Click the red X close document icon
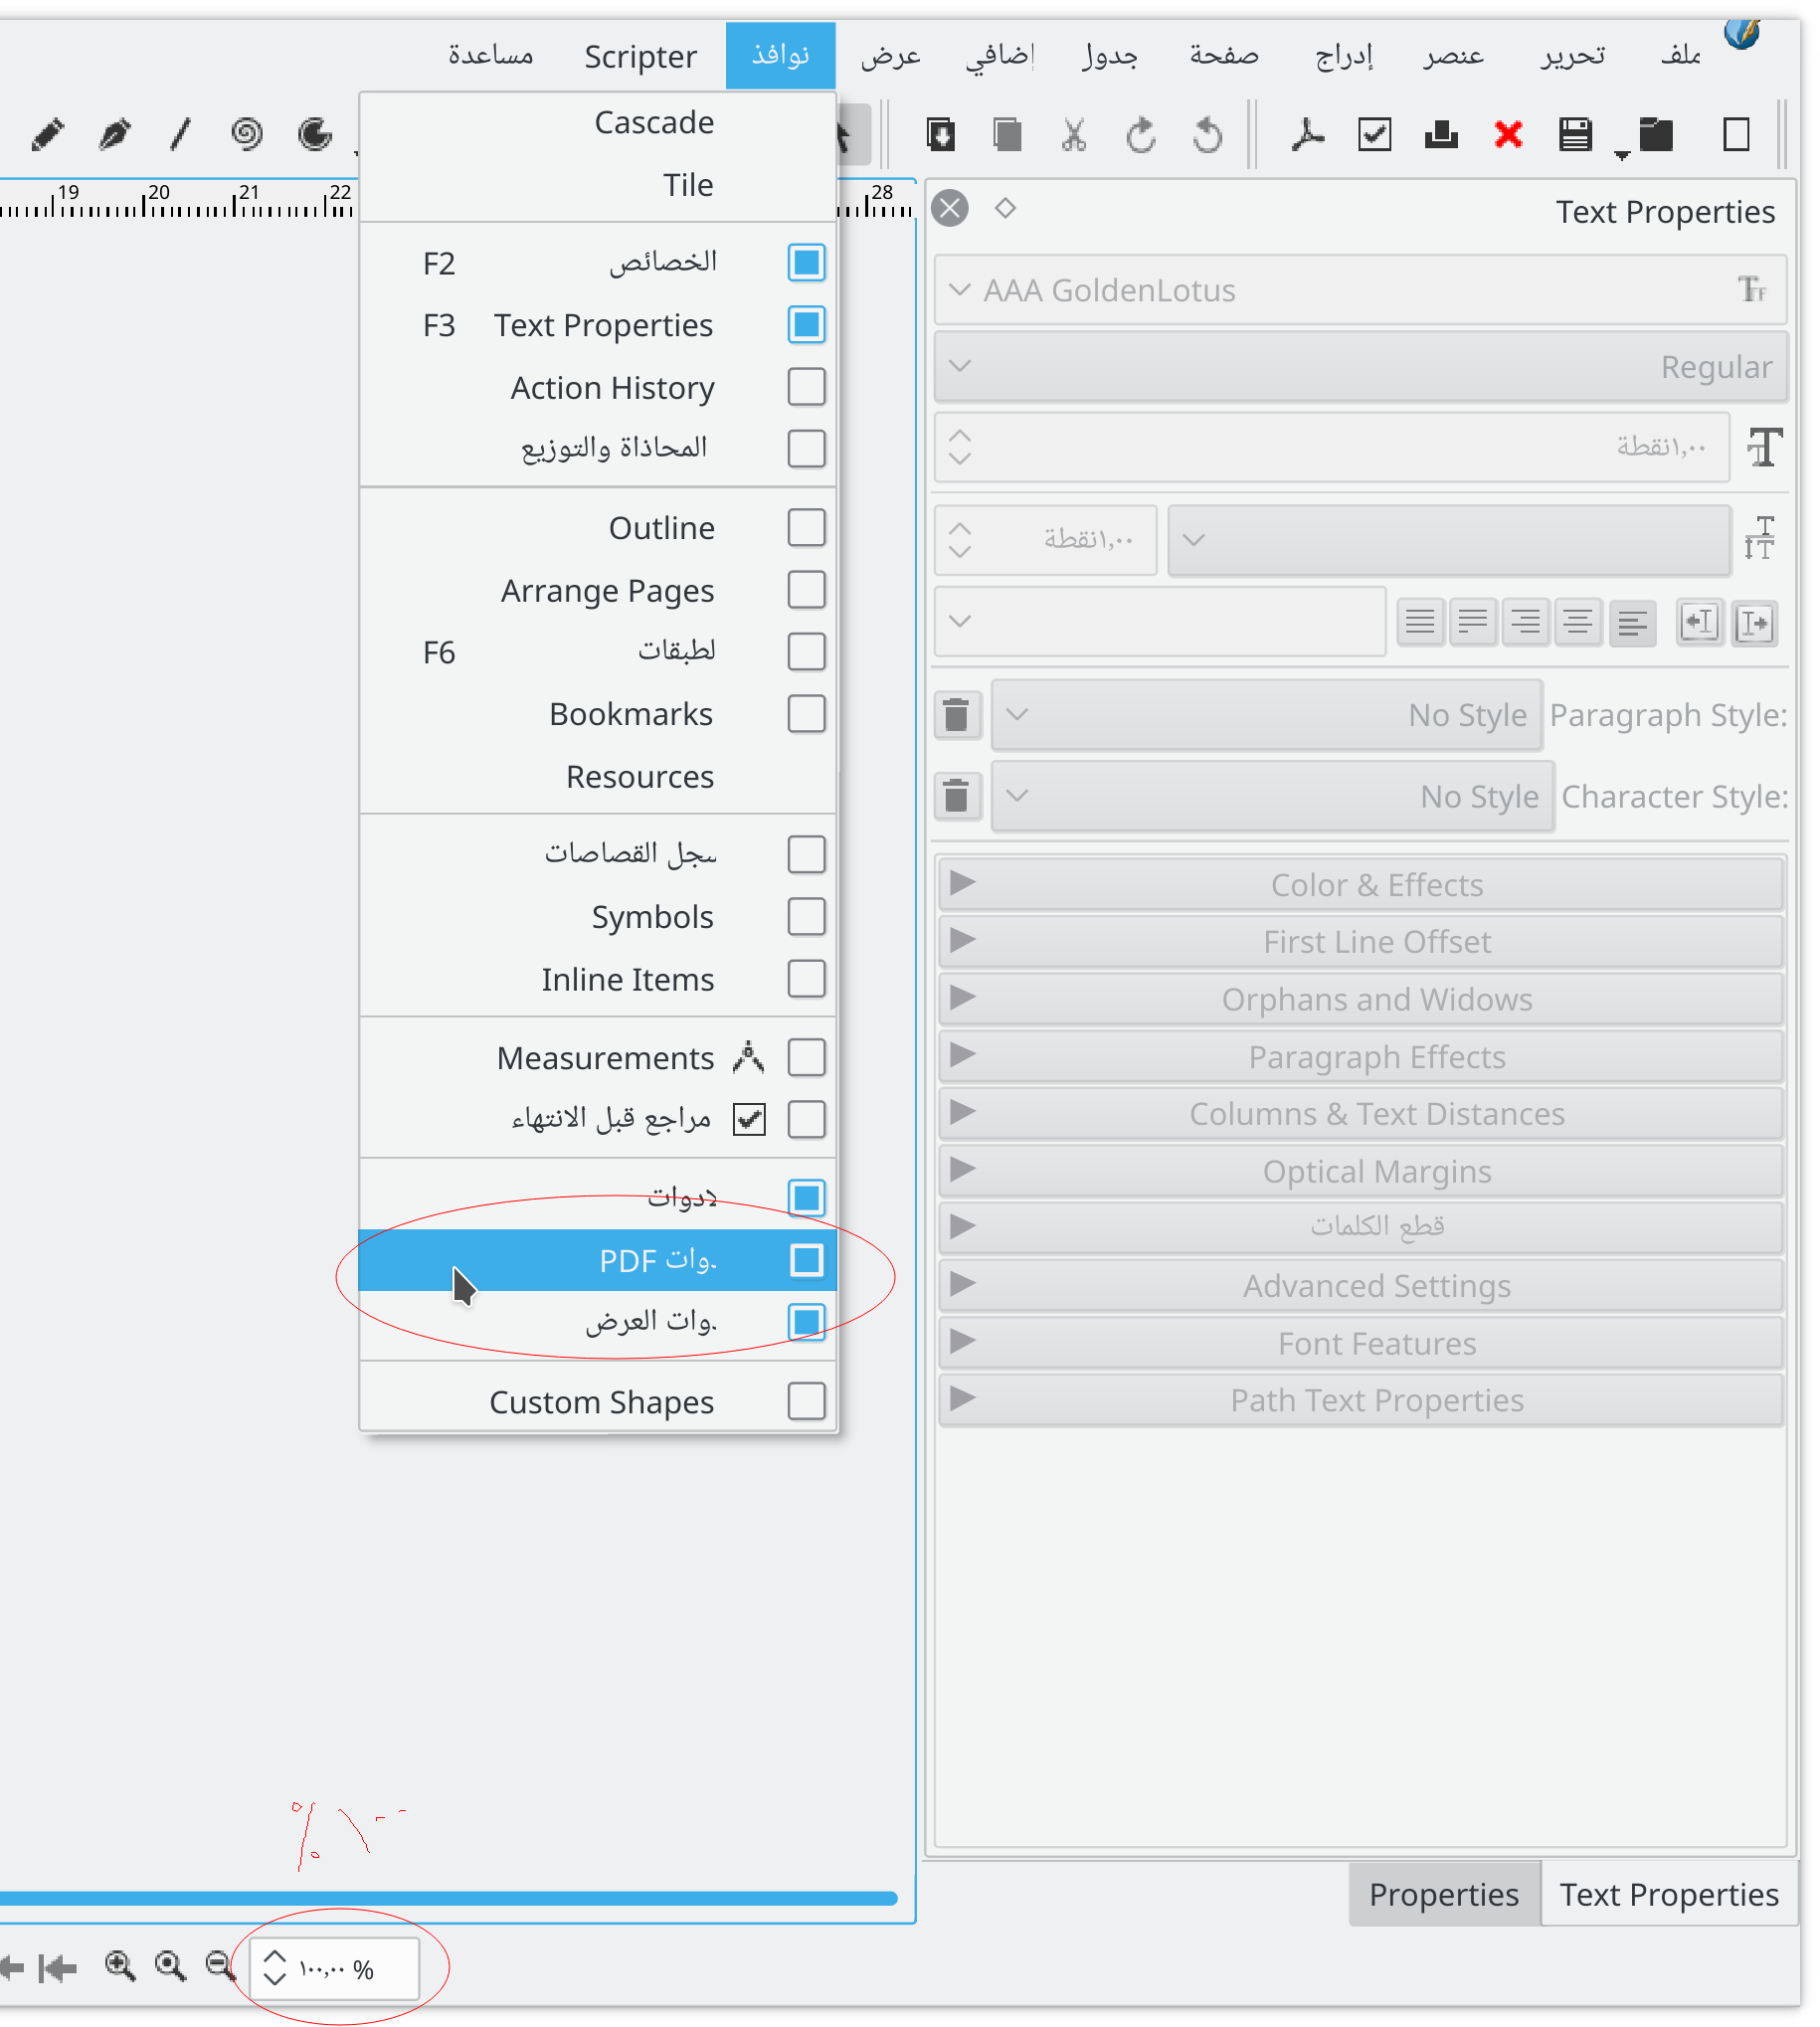Image resolution: width=1820 pixels, height=2027 pixels. click(1507, 134)
